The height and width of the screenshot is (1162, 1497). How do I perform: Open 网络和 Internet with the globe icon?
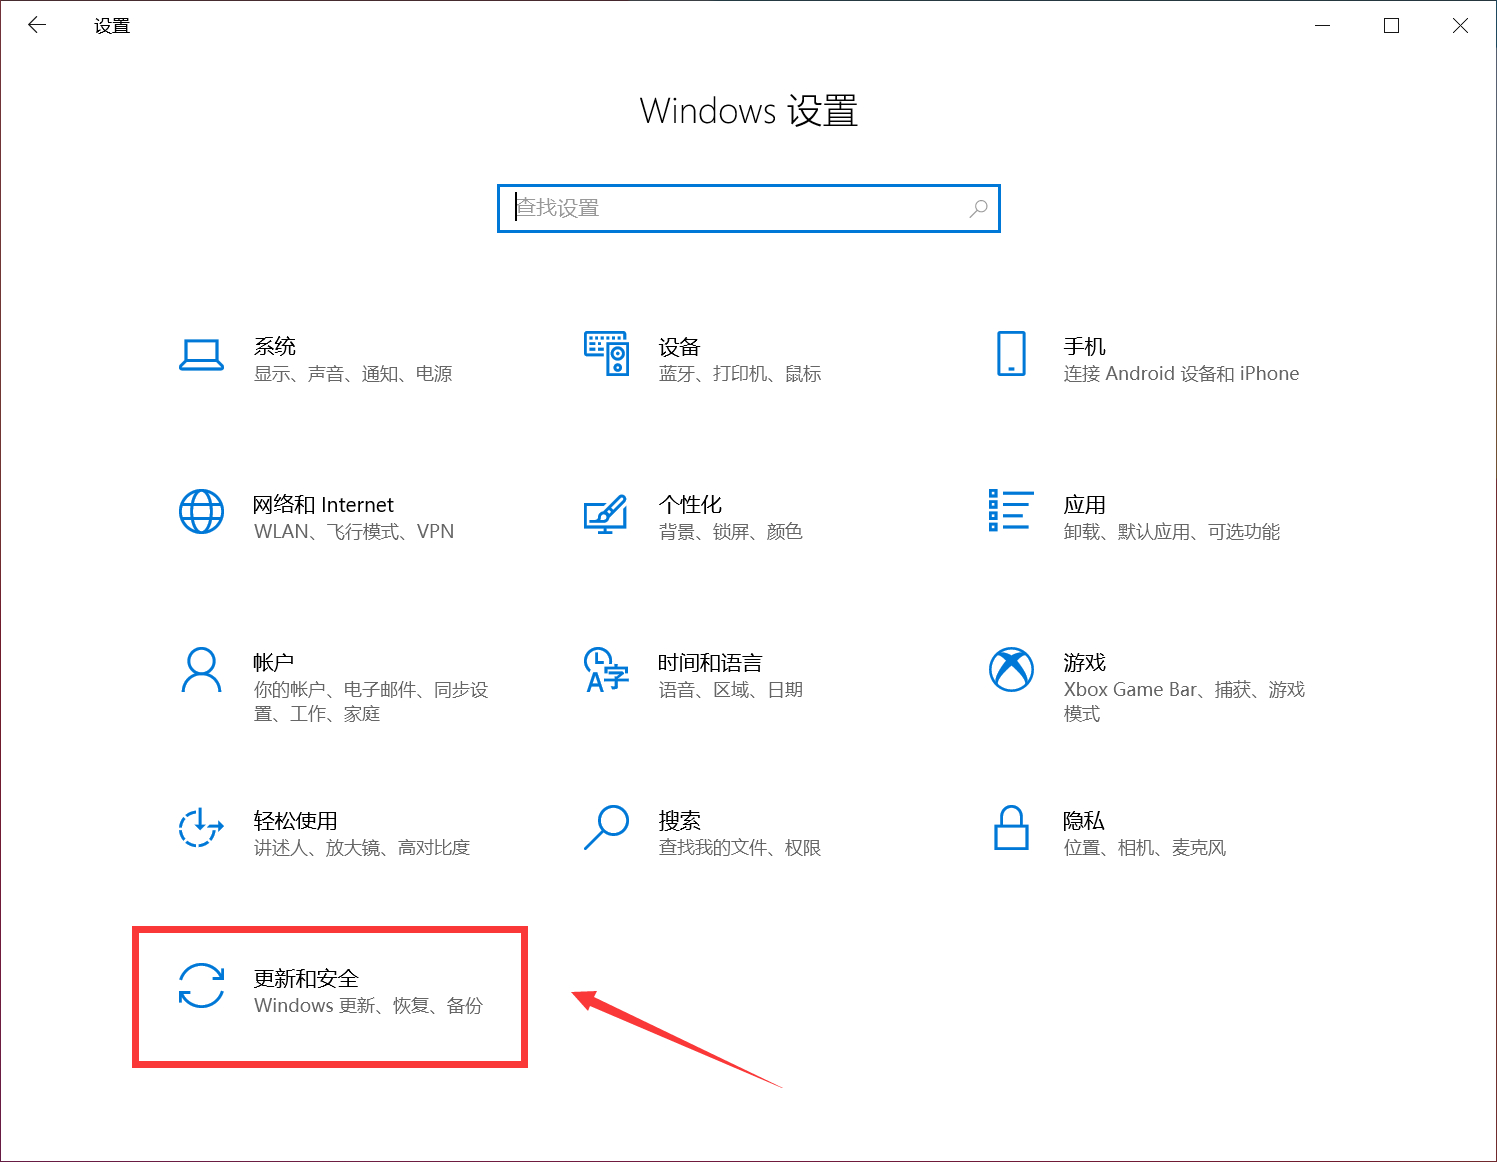coord(202,512)
